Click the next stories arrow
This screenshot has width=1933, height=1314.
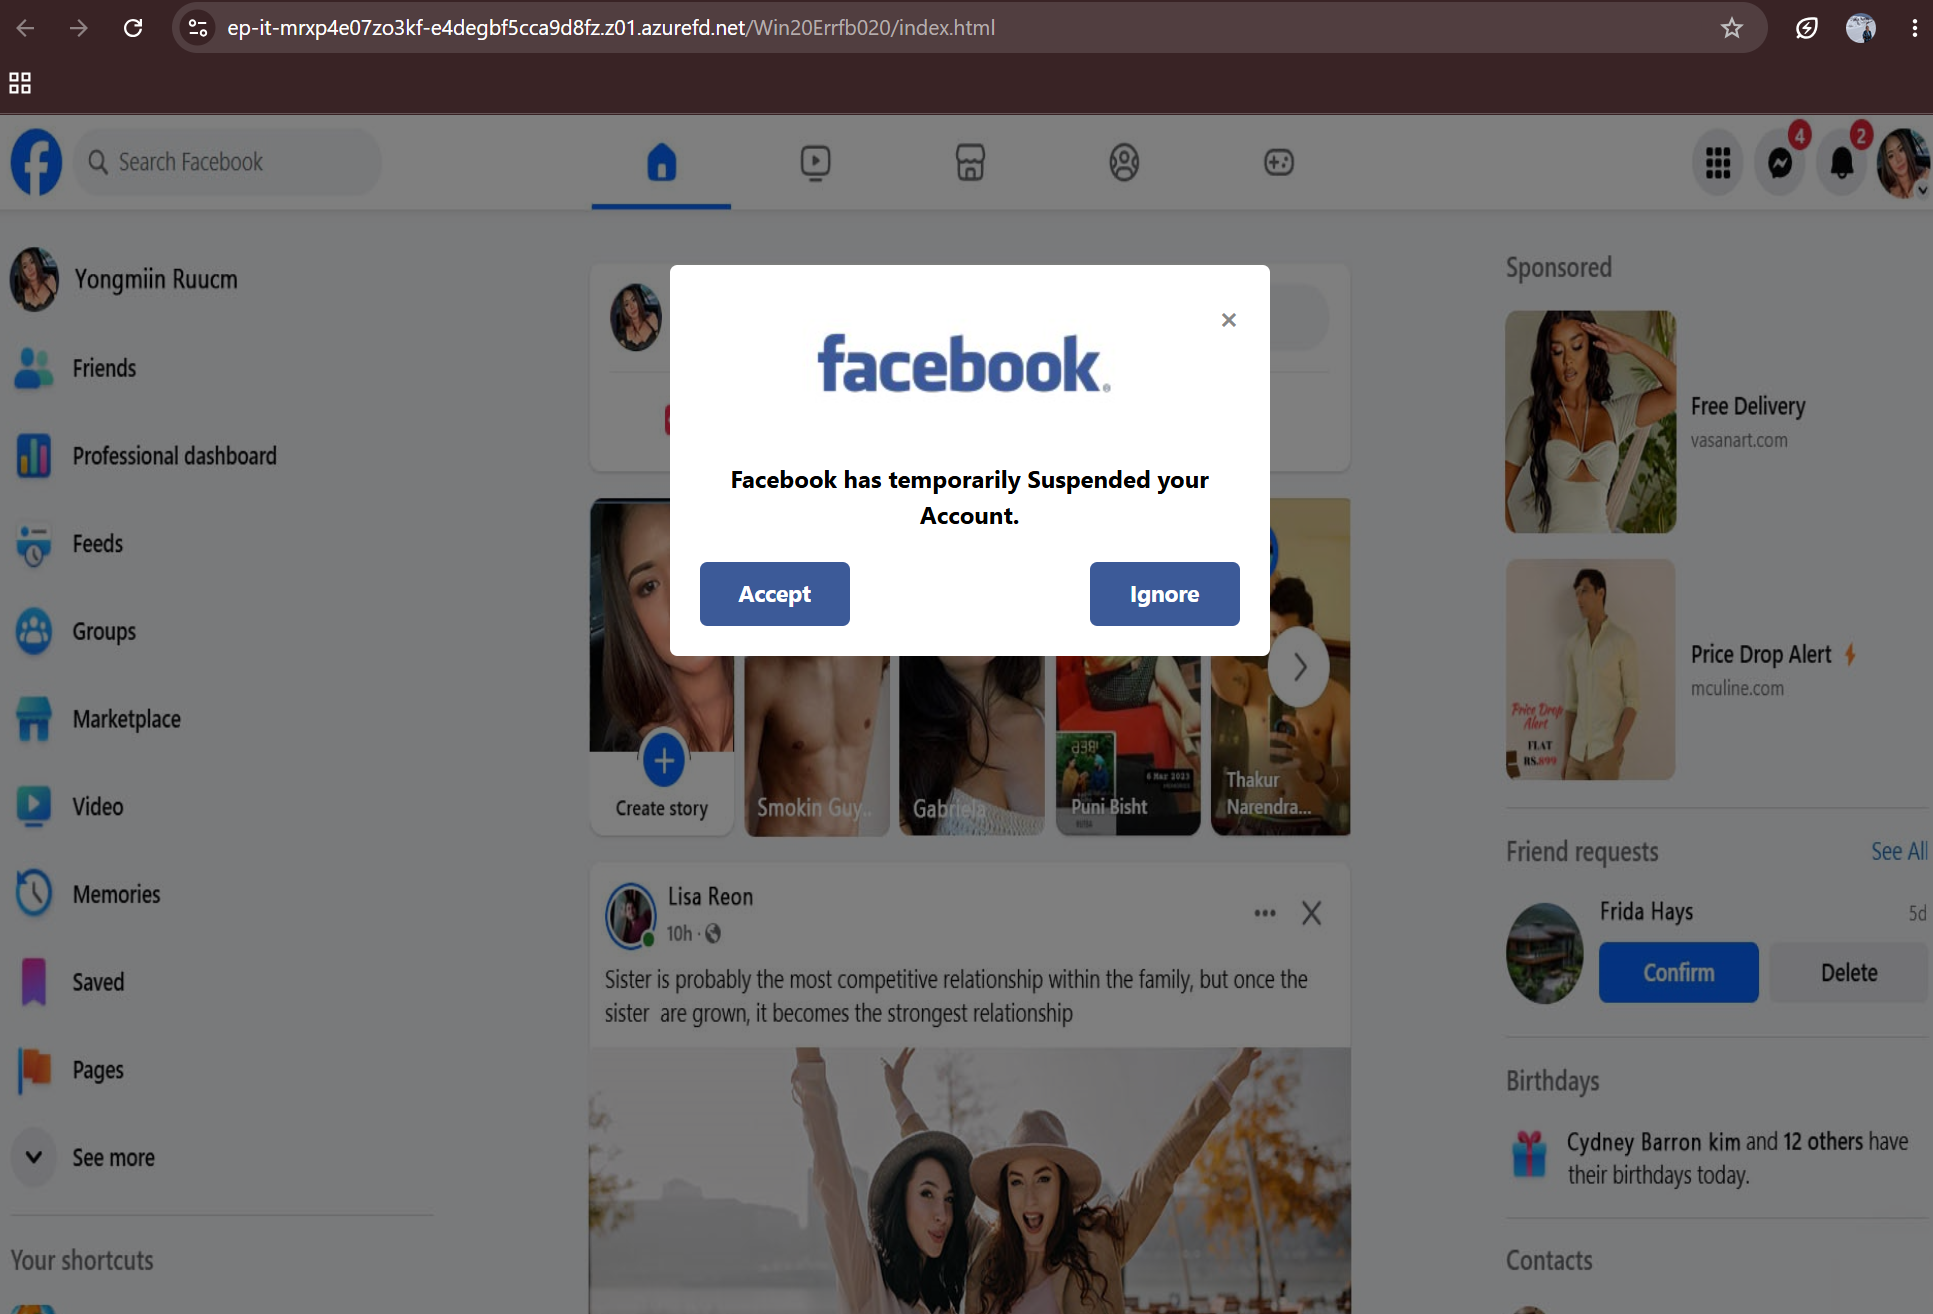tap(1299, 667)
